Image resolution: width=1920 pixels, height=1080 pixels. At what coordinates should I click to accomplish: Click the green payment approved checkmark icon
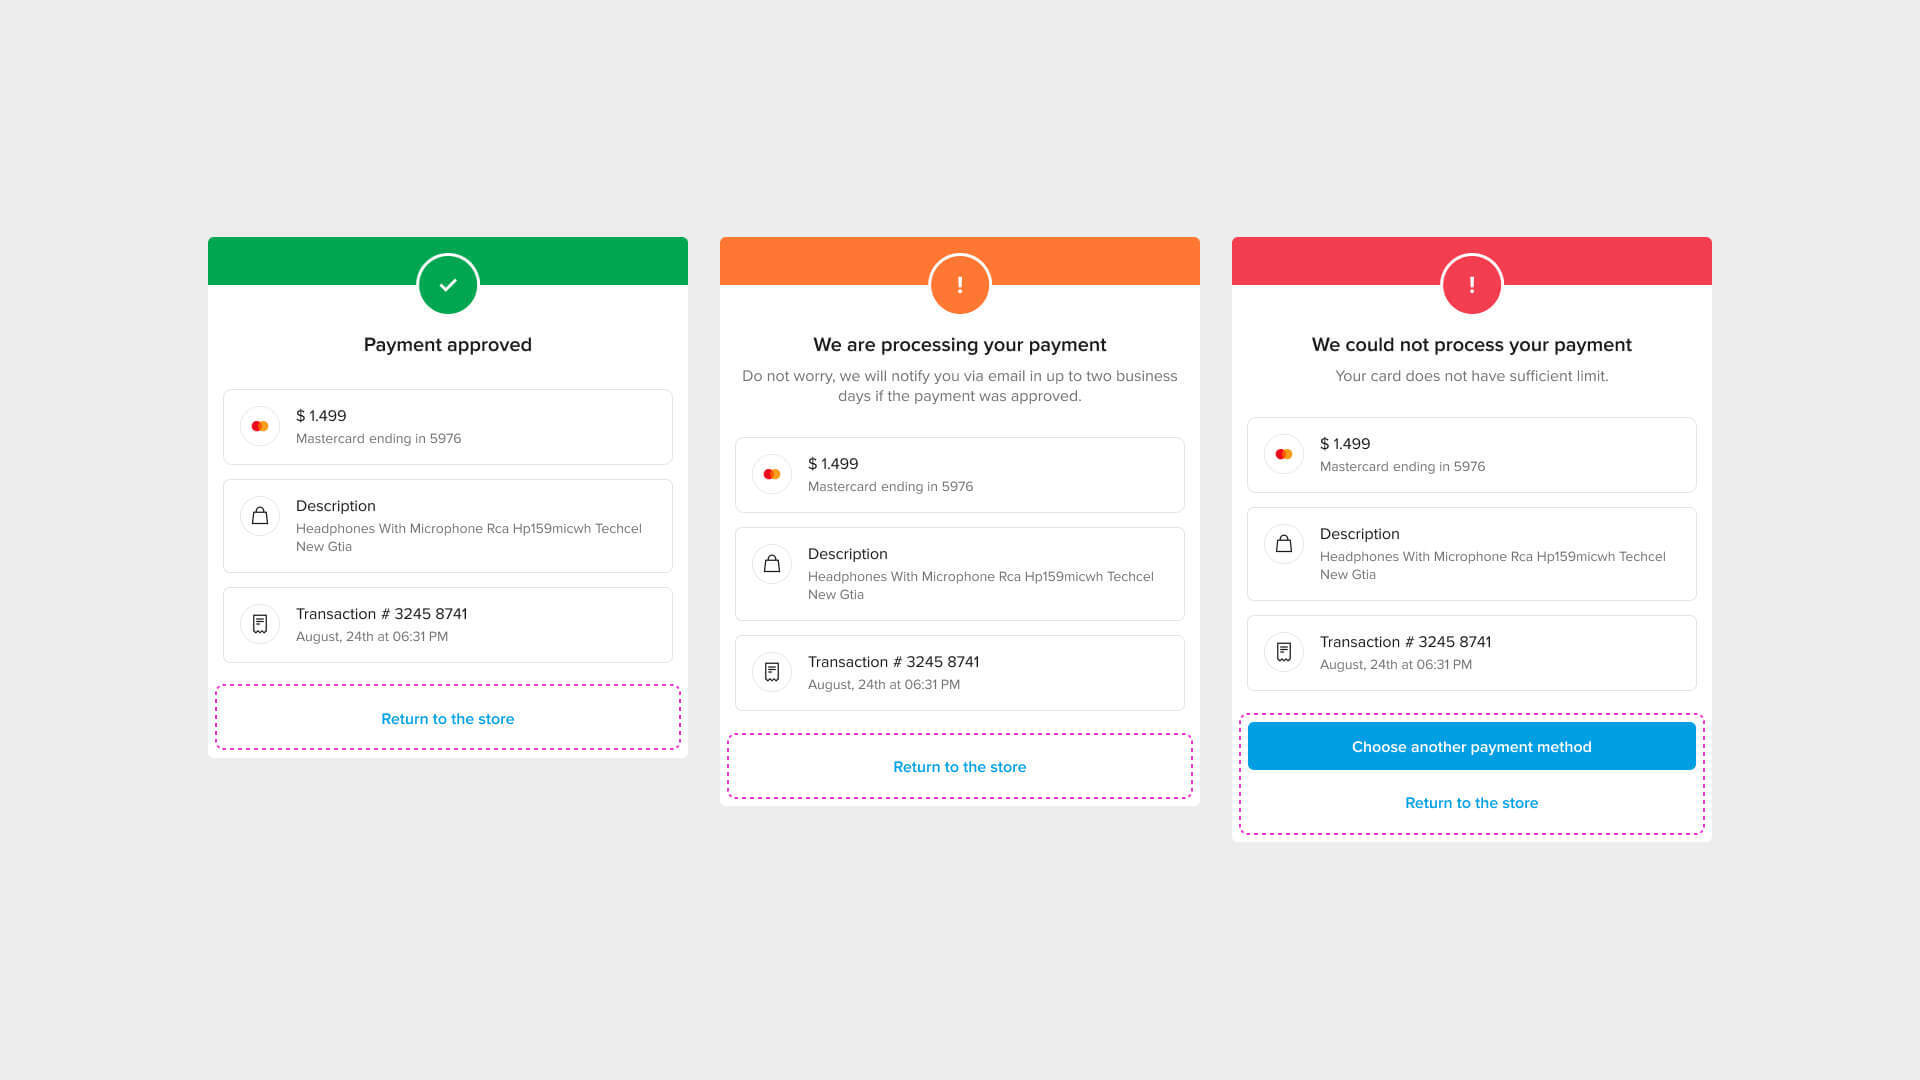(x=447, y=284)
